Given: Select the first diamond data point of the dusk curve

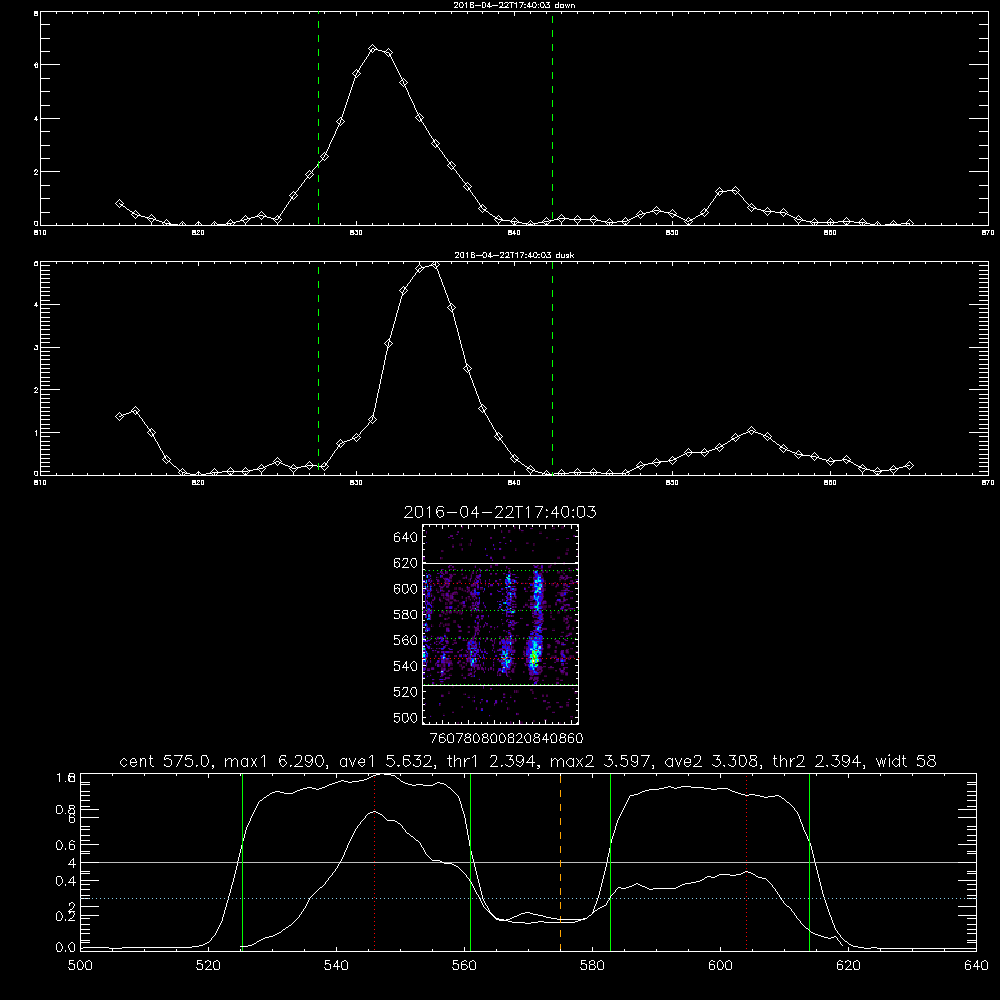Looking at the screenshot, I should [119, 416].
